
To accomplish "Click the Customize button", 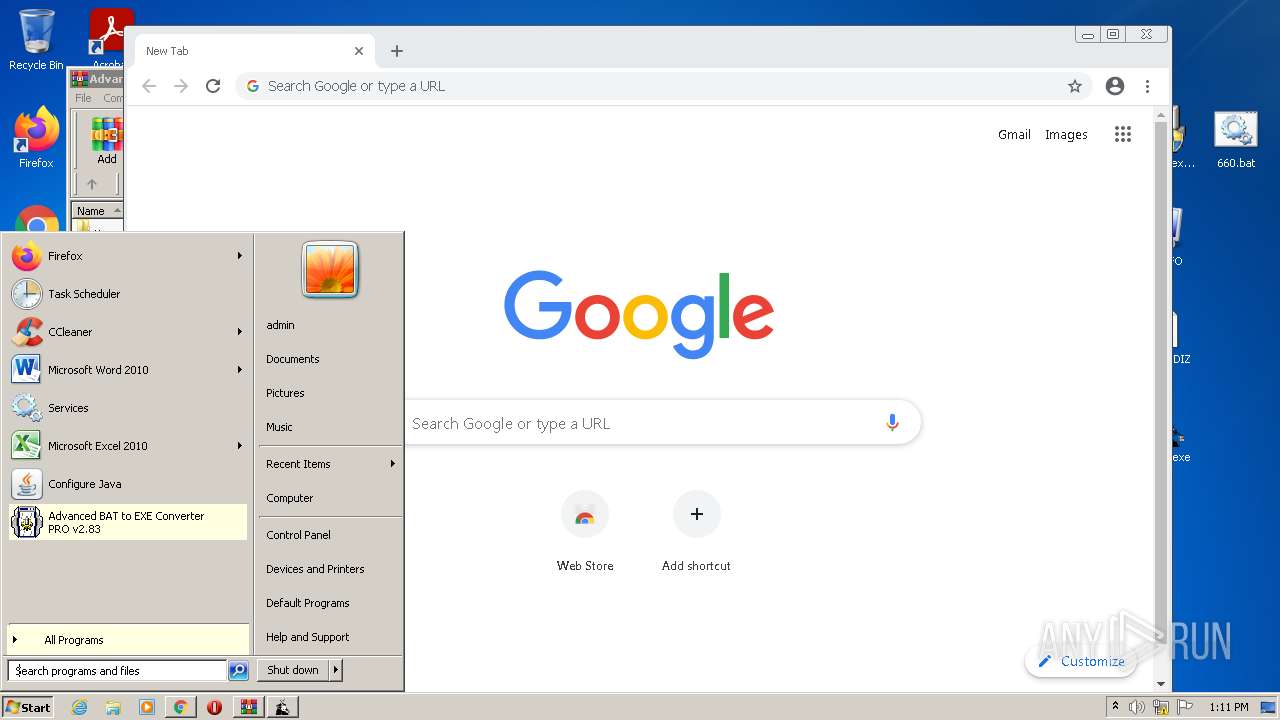I will click(1081, 661).
